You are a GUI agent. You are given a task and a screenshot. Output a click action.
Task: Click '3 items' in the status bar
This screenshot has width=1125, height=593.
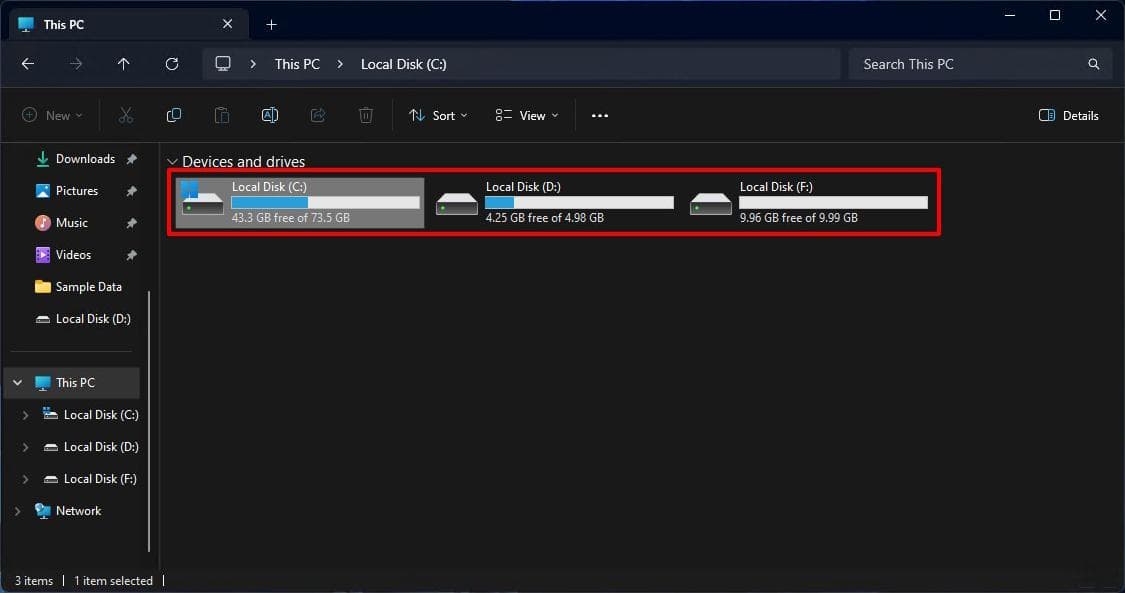click(34, 581)
